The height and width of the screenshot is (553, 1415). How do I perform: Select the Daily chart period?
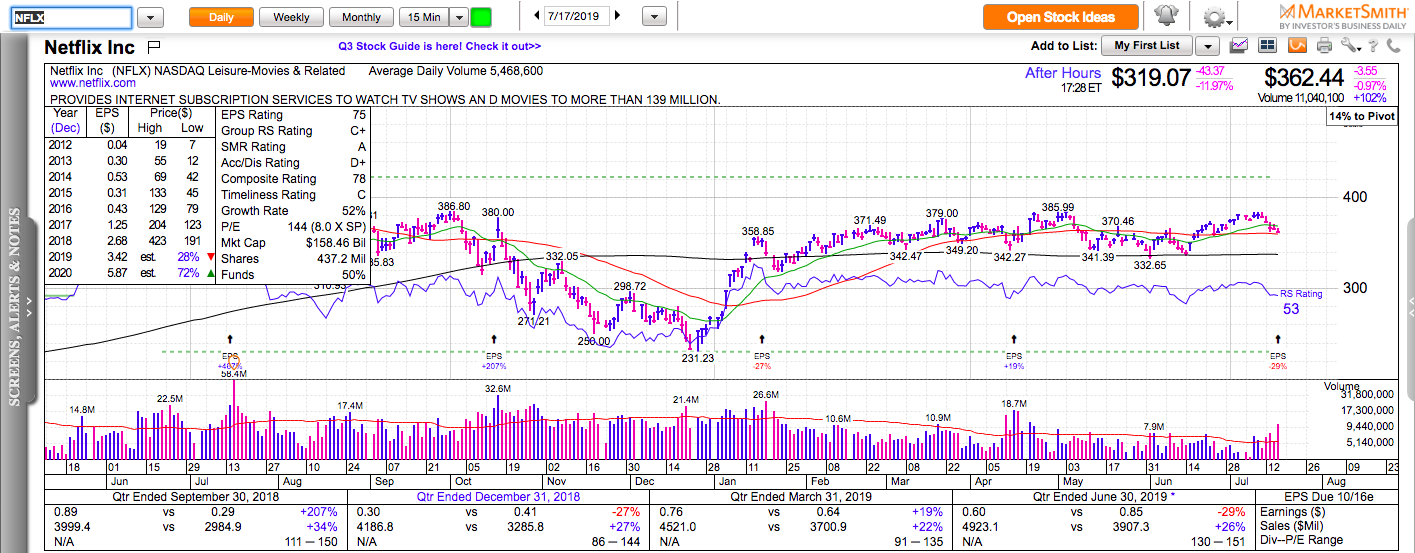click(221, 17)
